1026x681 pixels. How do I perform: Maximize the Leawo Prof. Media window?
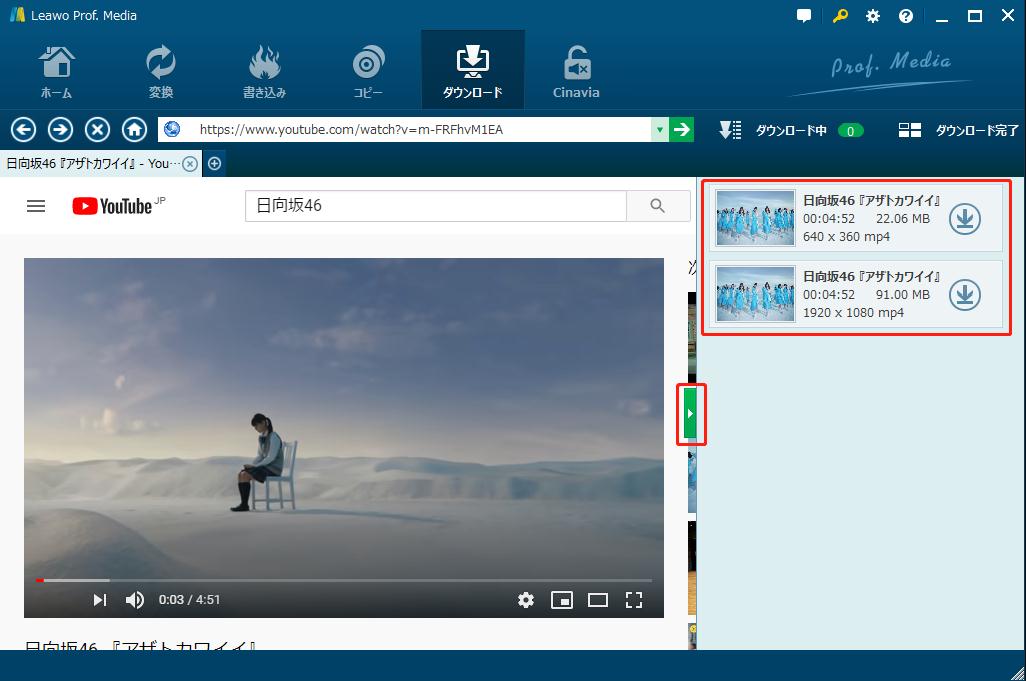point(975,16)
